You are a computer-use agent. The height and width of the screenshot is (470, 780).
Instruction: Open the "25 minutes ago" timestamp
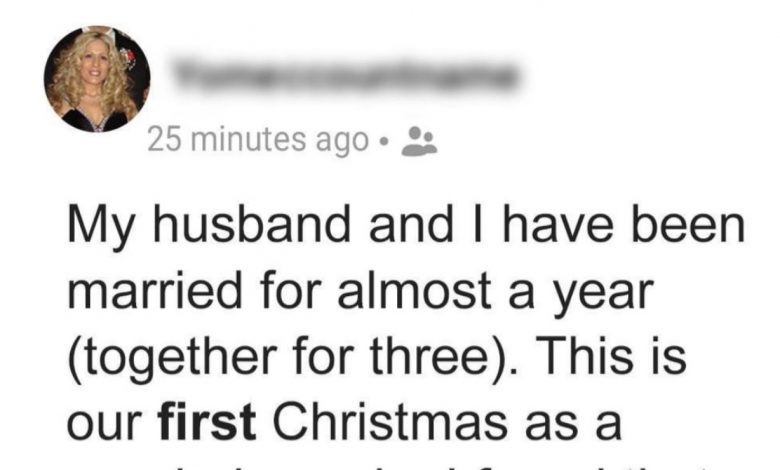coord(257,142)
